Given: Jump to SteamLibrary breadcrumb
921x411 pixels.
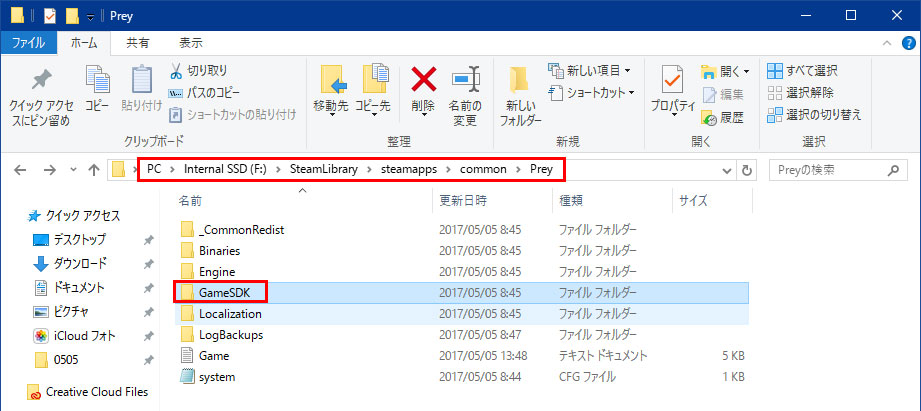Looking at the screenshot, I should point(324,170).
